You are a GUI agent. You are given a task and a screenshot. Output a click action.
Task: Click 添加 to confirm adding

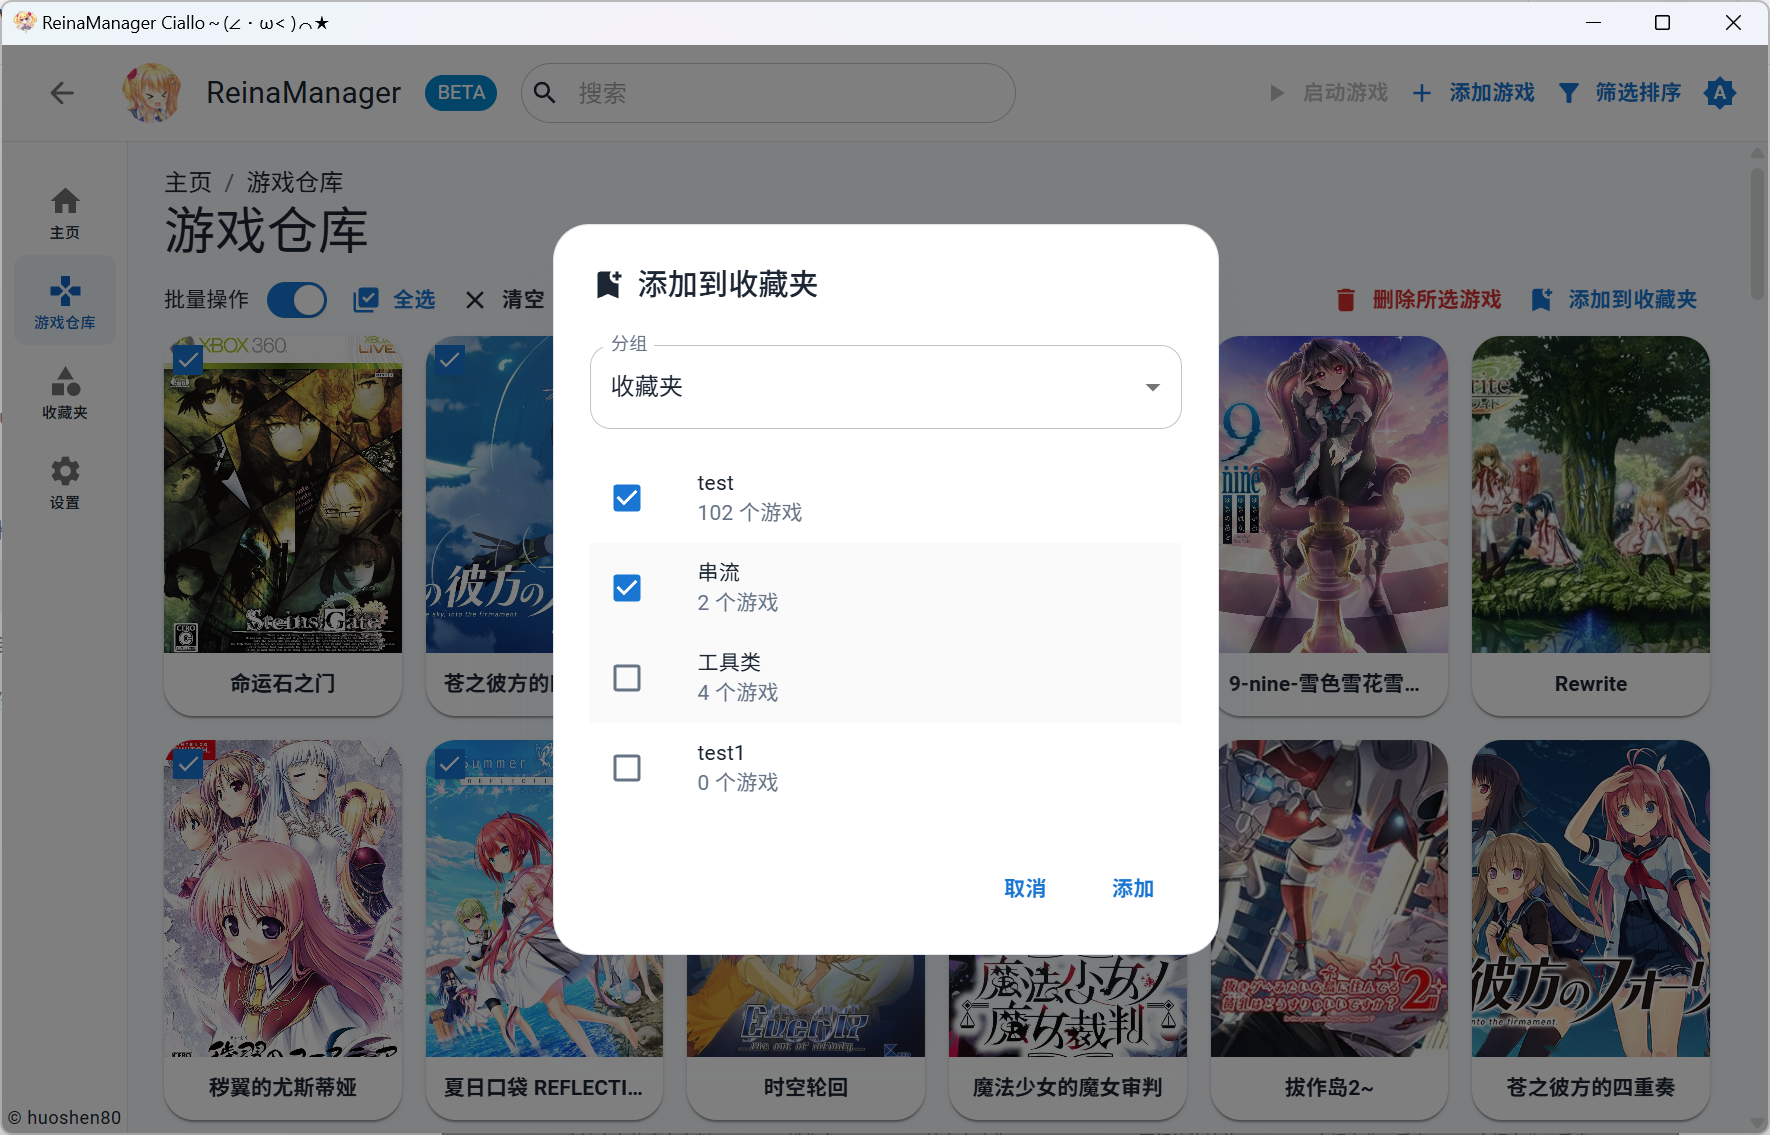pos(1133,888)
